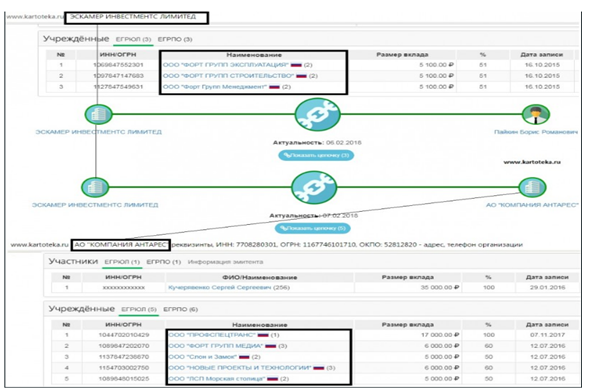Open ООО "ФОРТ ГРУПП СТРОИТЕЛЬСТВО" link
The image size is (589, 389).
[x=228, y=76]
